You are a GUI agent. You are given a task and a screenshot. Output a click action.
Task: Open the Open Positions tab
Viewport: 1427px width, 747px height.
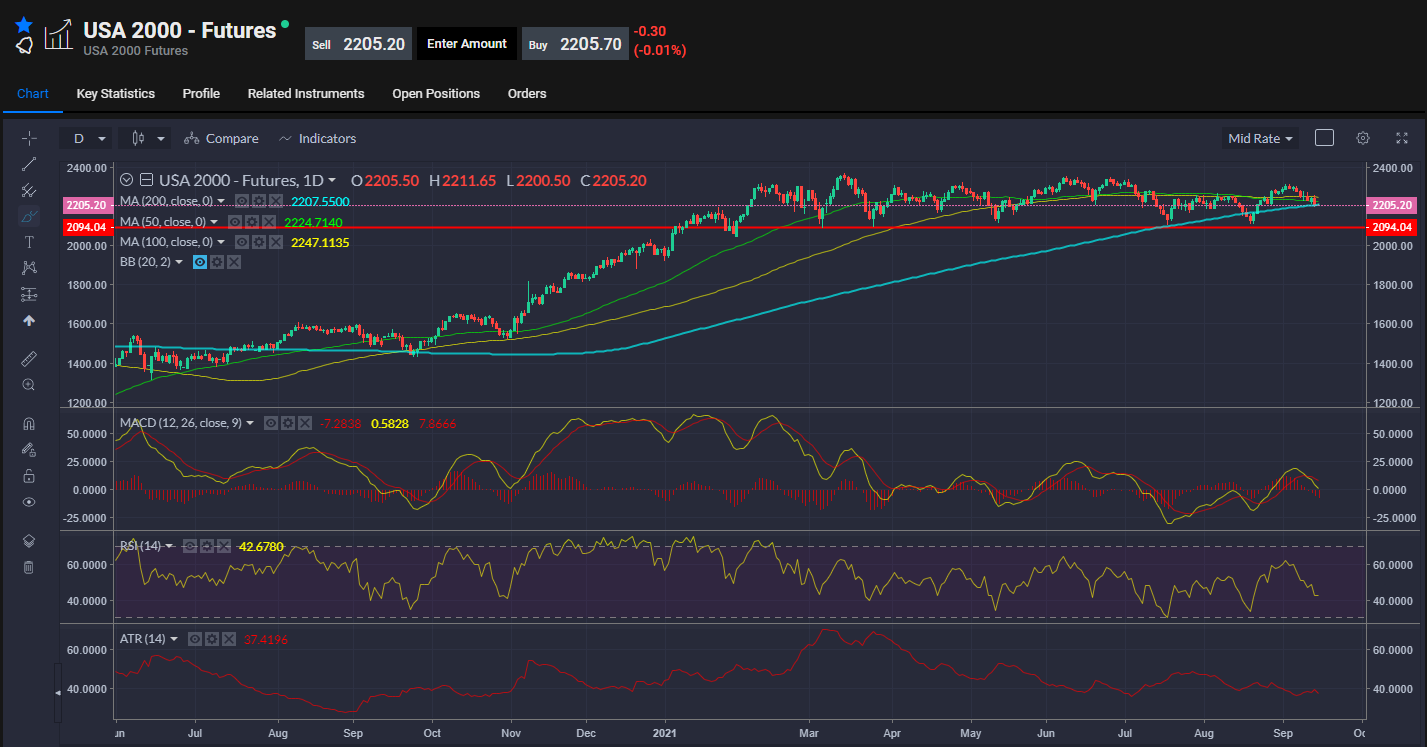[435, 93]
